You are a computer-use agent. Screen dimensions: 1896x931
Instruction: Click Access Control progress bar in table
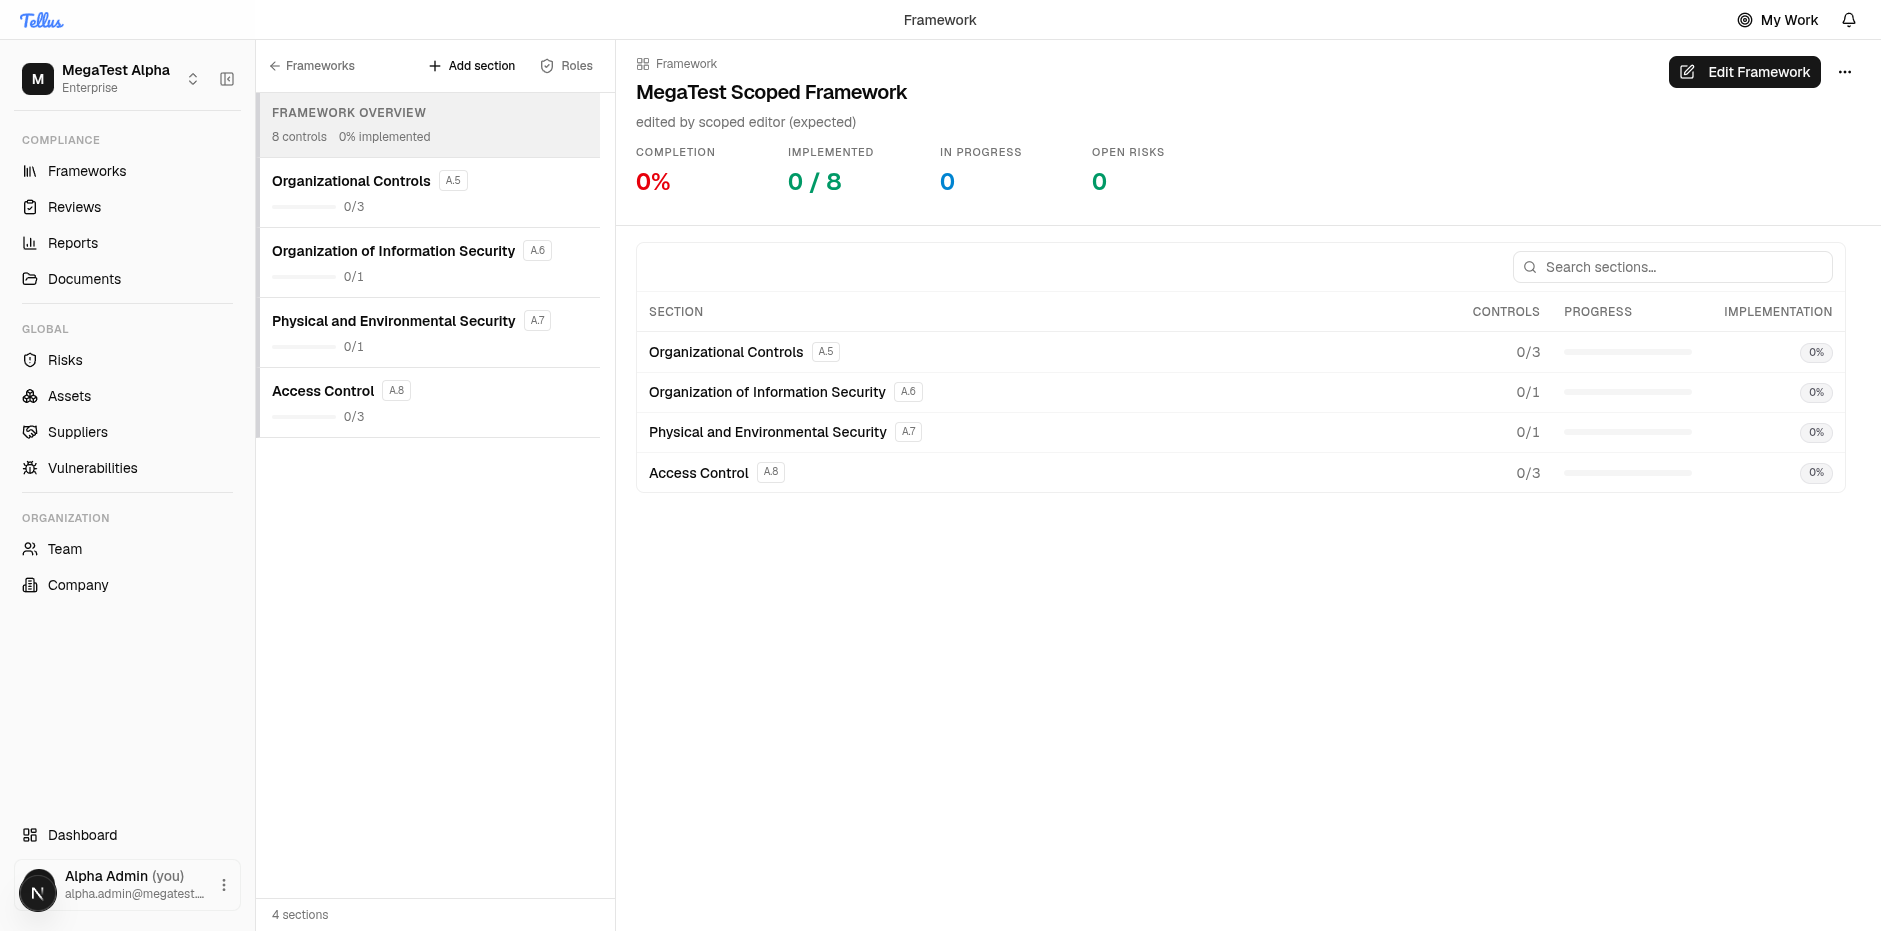pyautogui.click(x=1628, y=472)
